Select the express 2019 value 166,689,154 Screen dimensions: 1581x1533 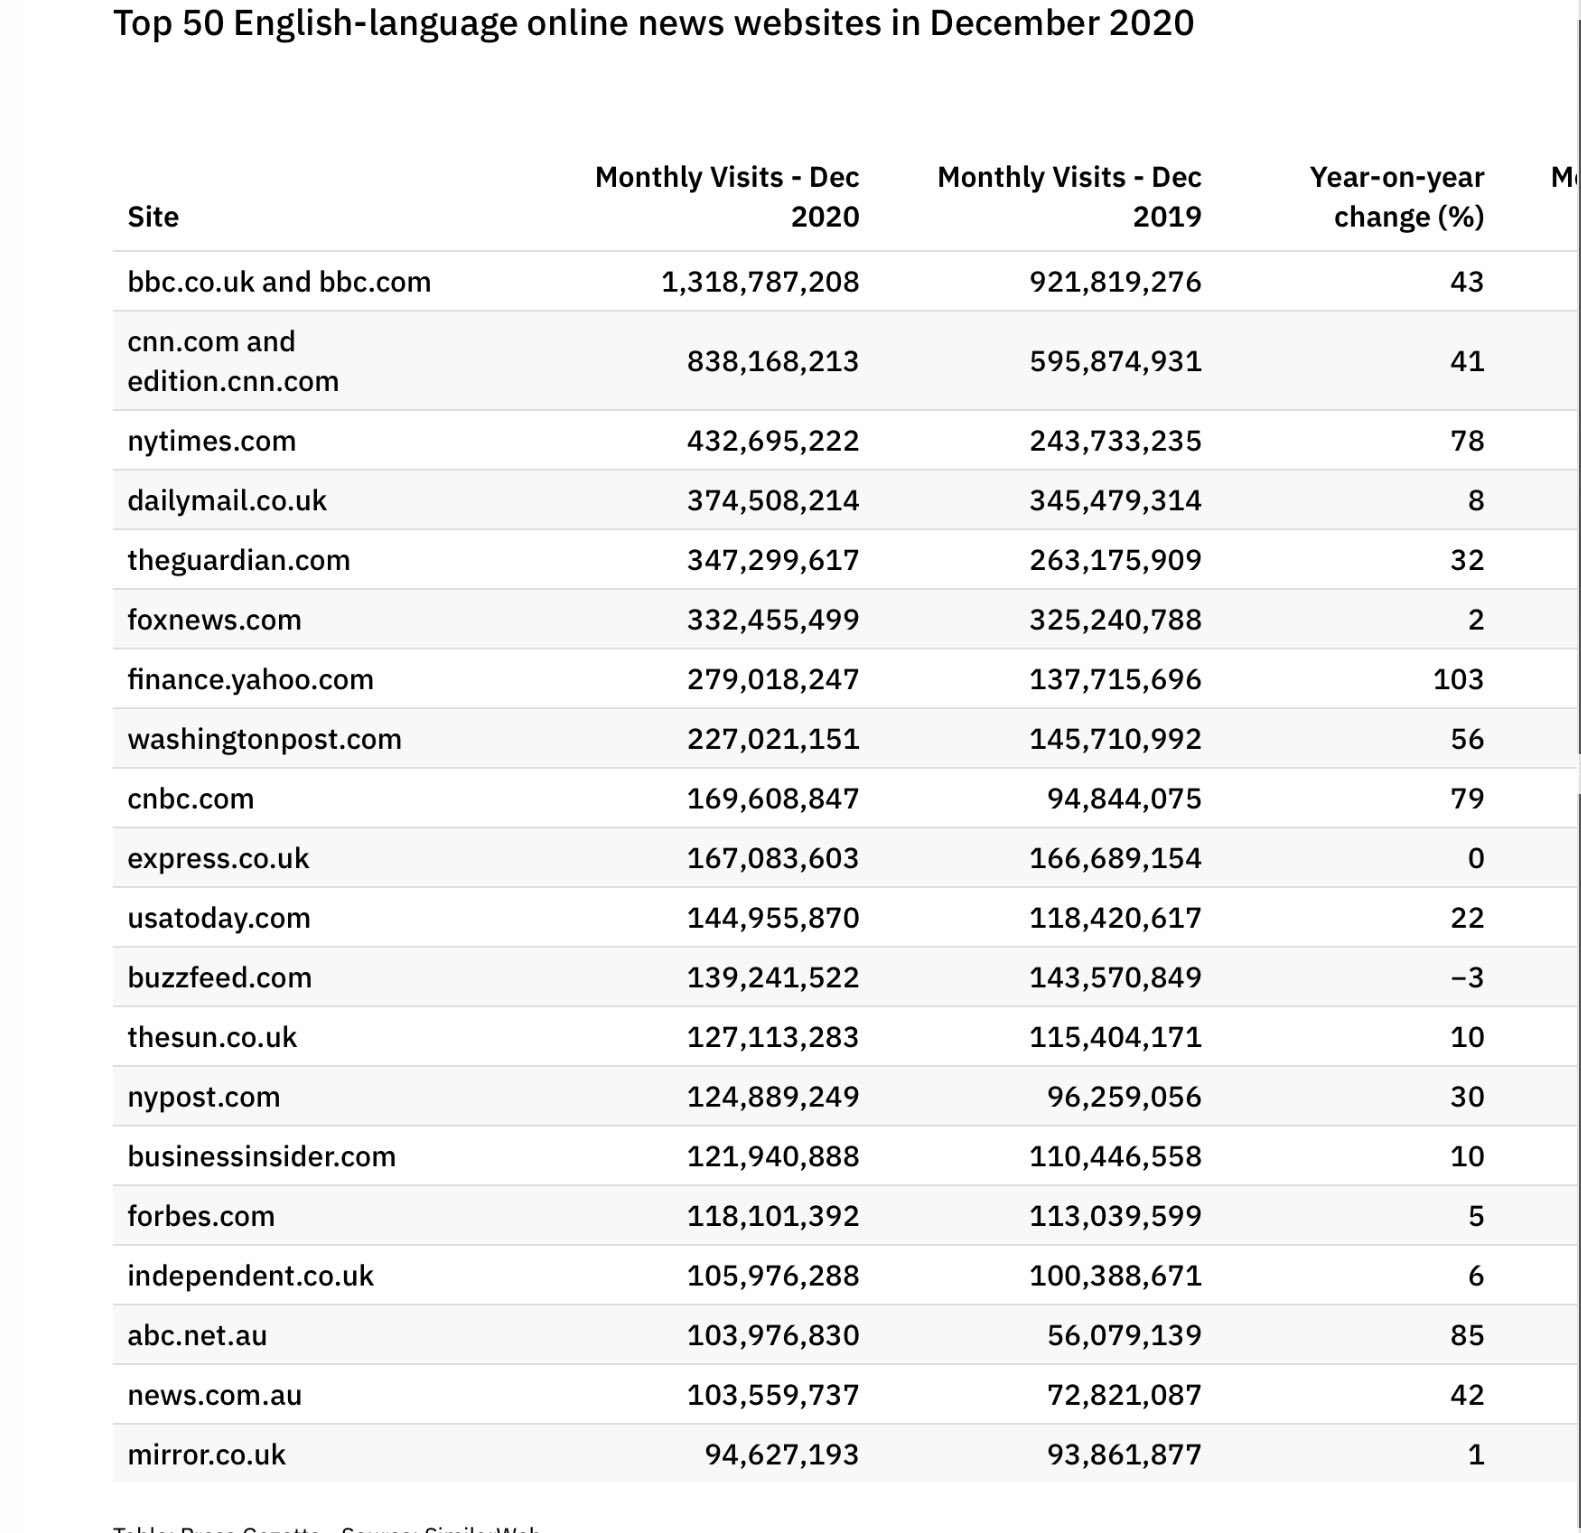click(x=1116, y=858)
